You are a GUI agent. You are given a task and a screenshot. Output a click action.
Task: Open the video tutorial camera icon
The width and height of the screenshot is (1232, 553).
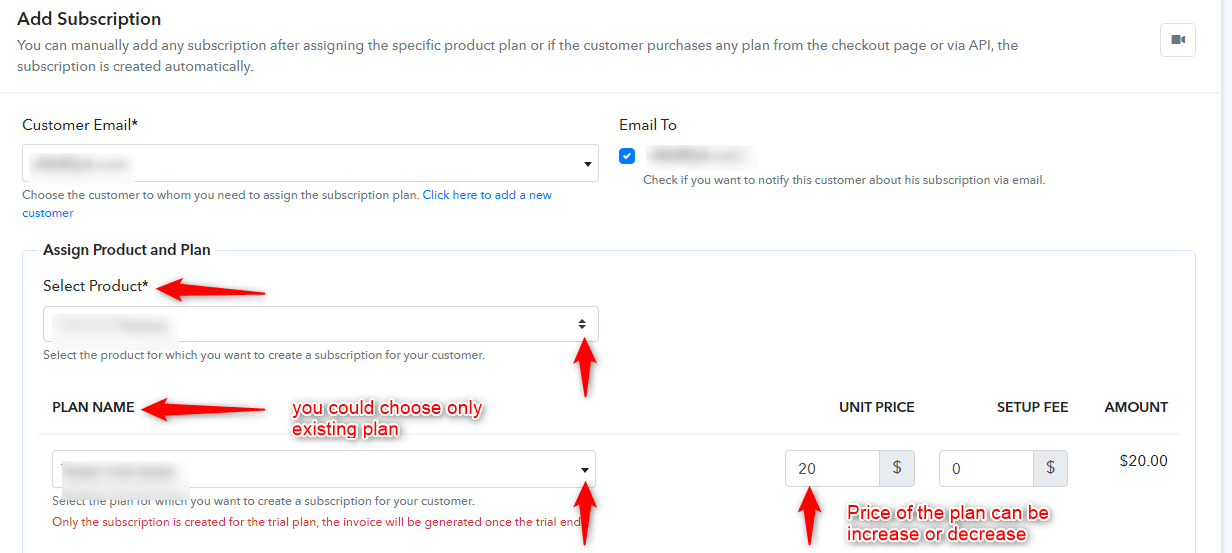1178,40
